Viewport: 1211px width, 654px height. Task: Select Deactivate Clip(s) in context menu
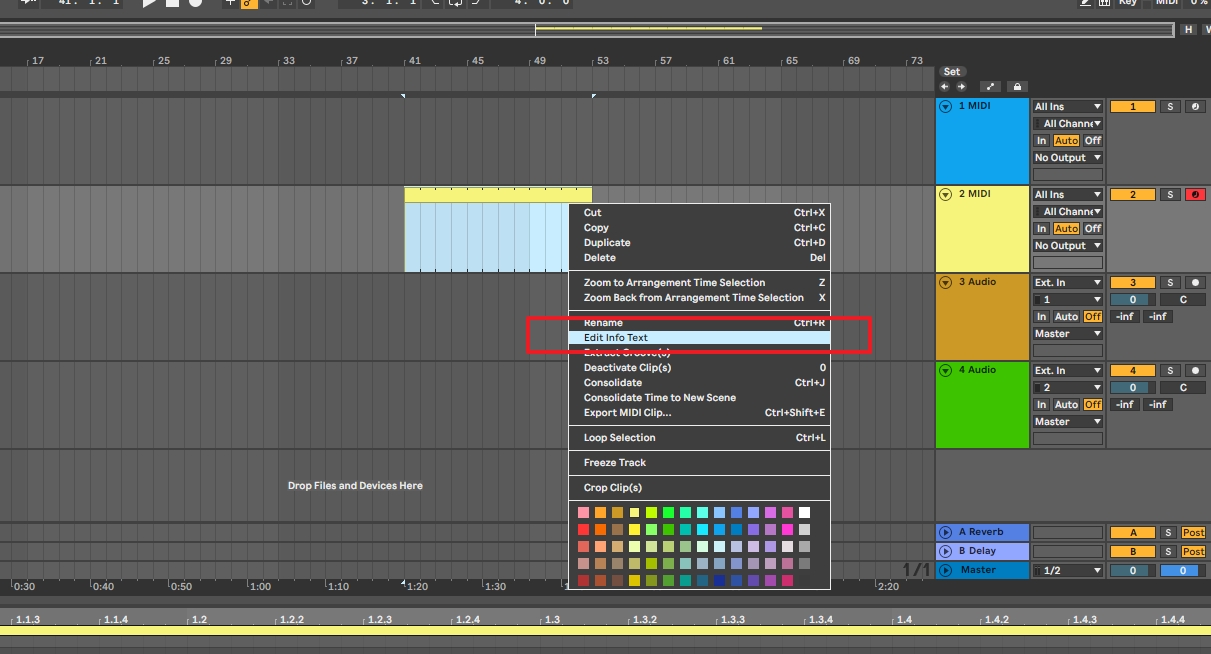point(700,368)
